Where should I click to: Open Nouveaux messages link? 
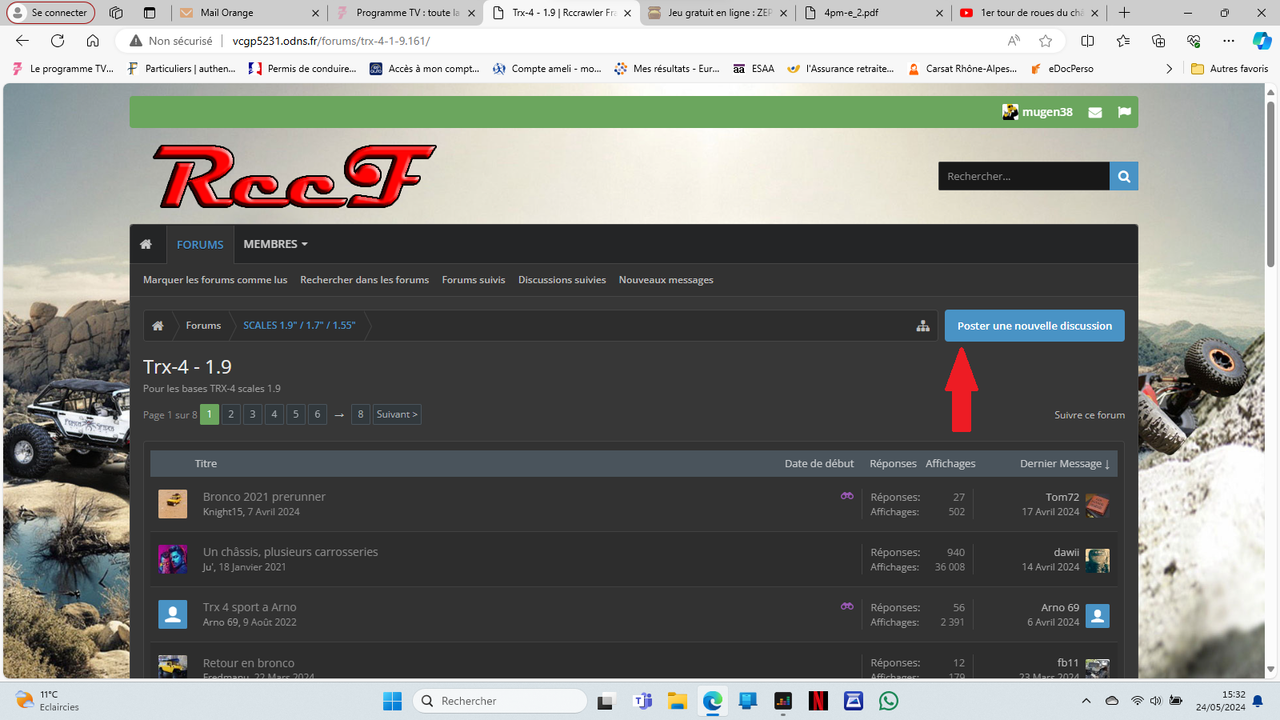666,280
